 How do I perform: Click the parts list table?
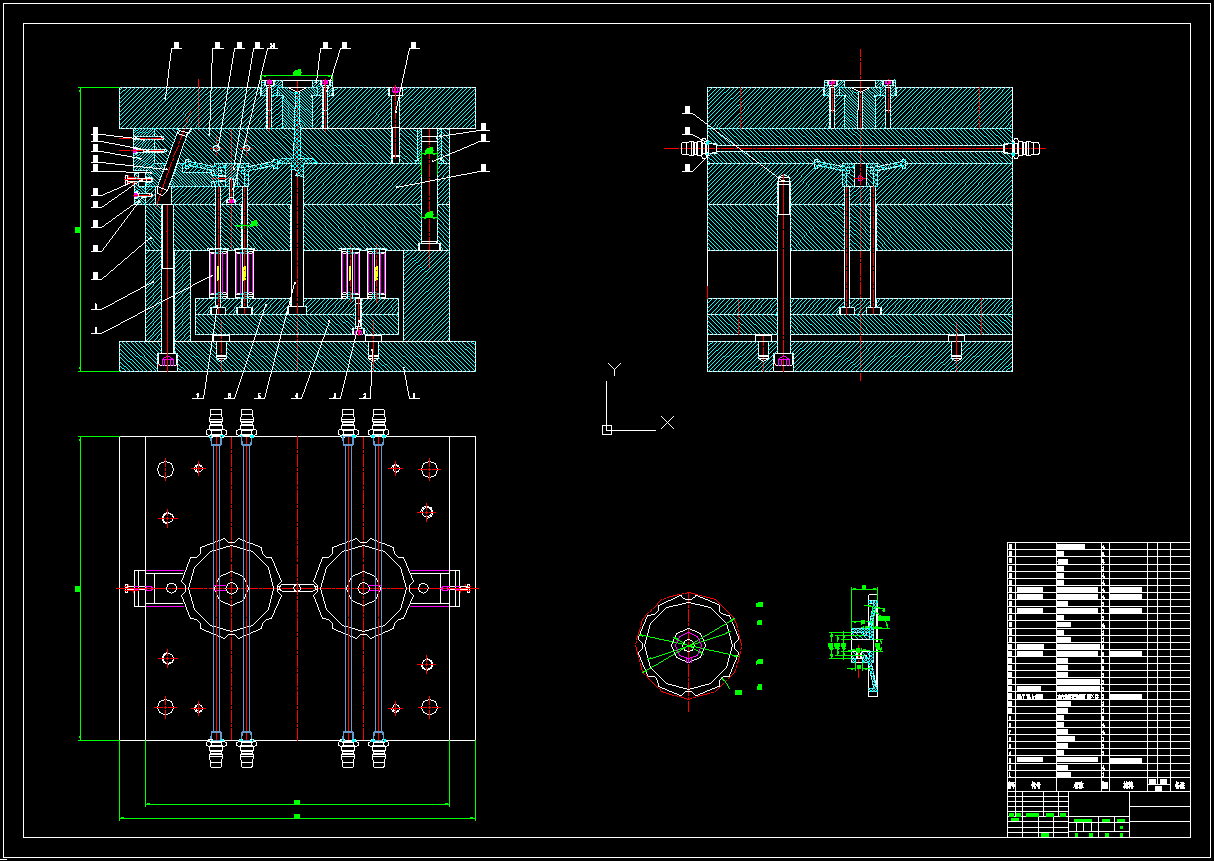[1098, 667]
